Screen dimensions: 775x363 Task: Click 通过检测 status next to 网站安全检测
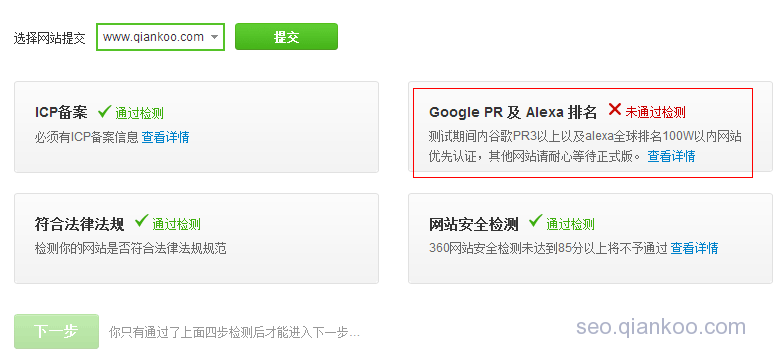570,225
